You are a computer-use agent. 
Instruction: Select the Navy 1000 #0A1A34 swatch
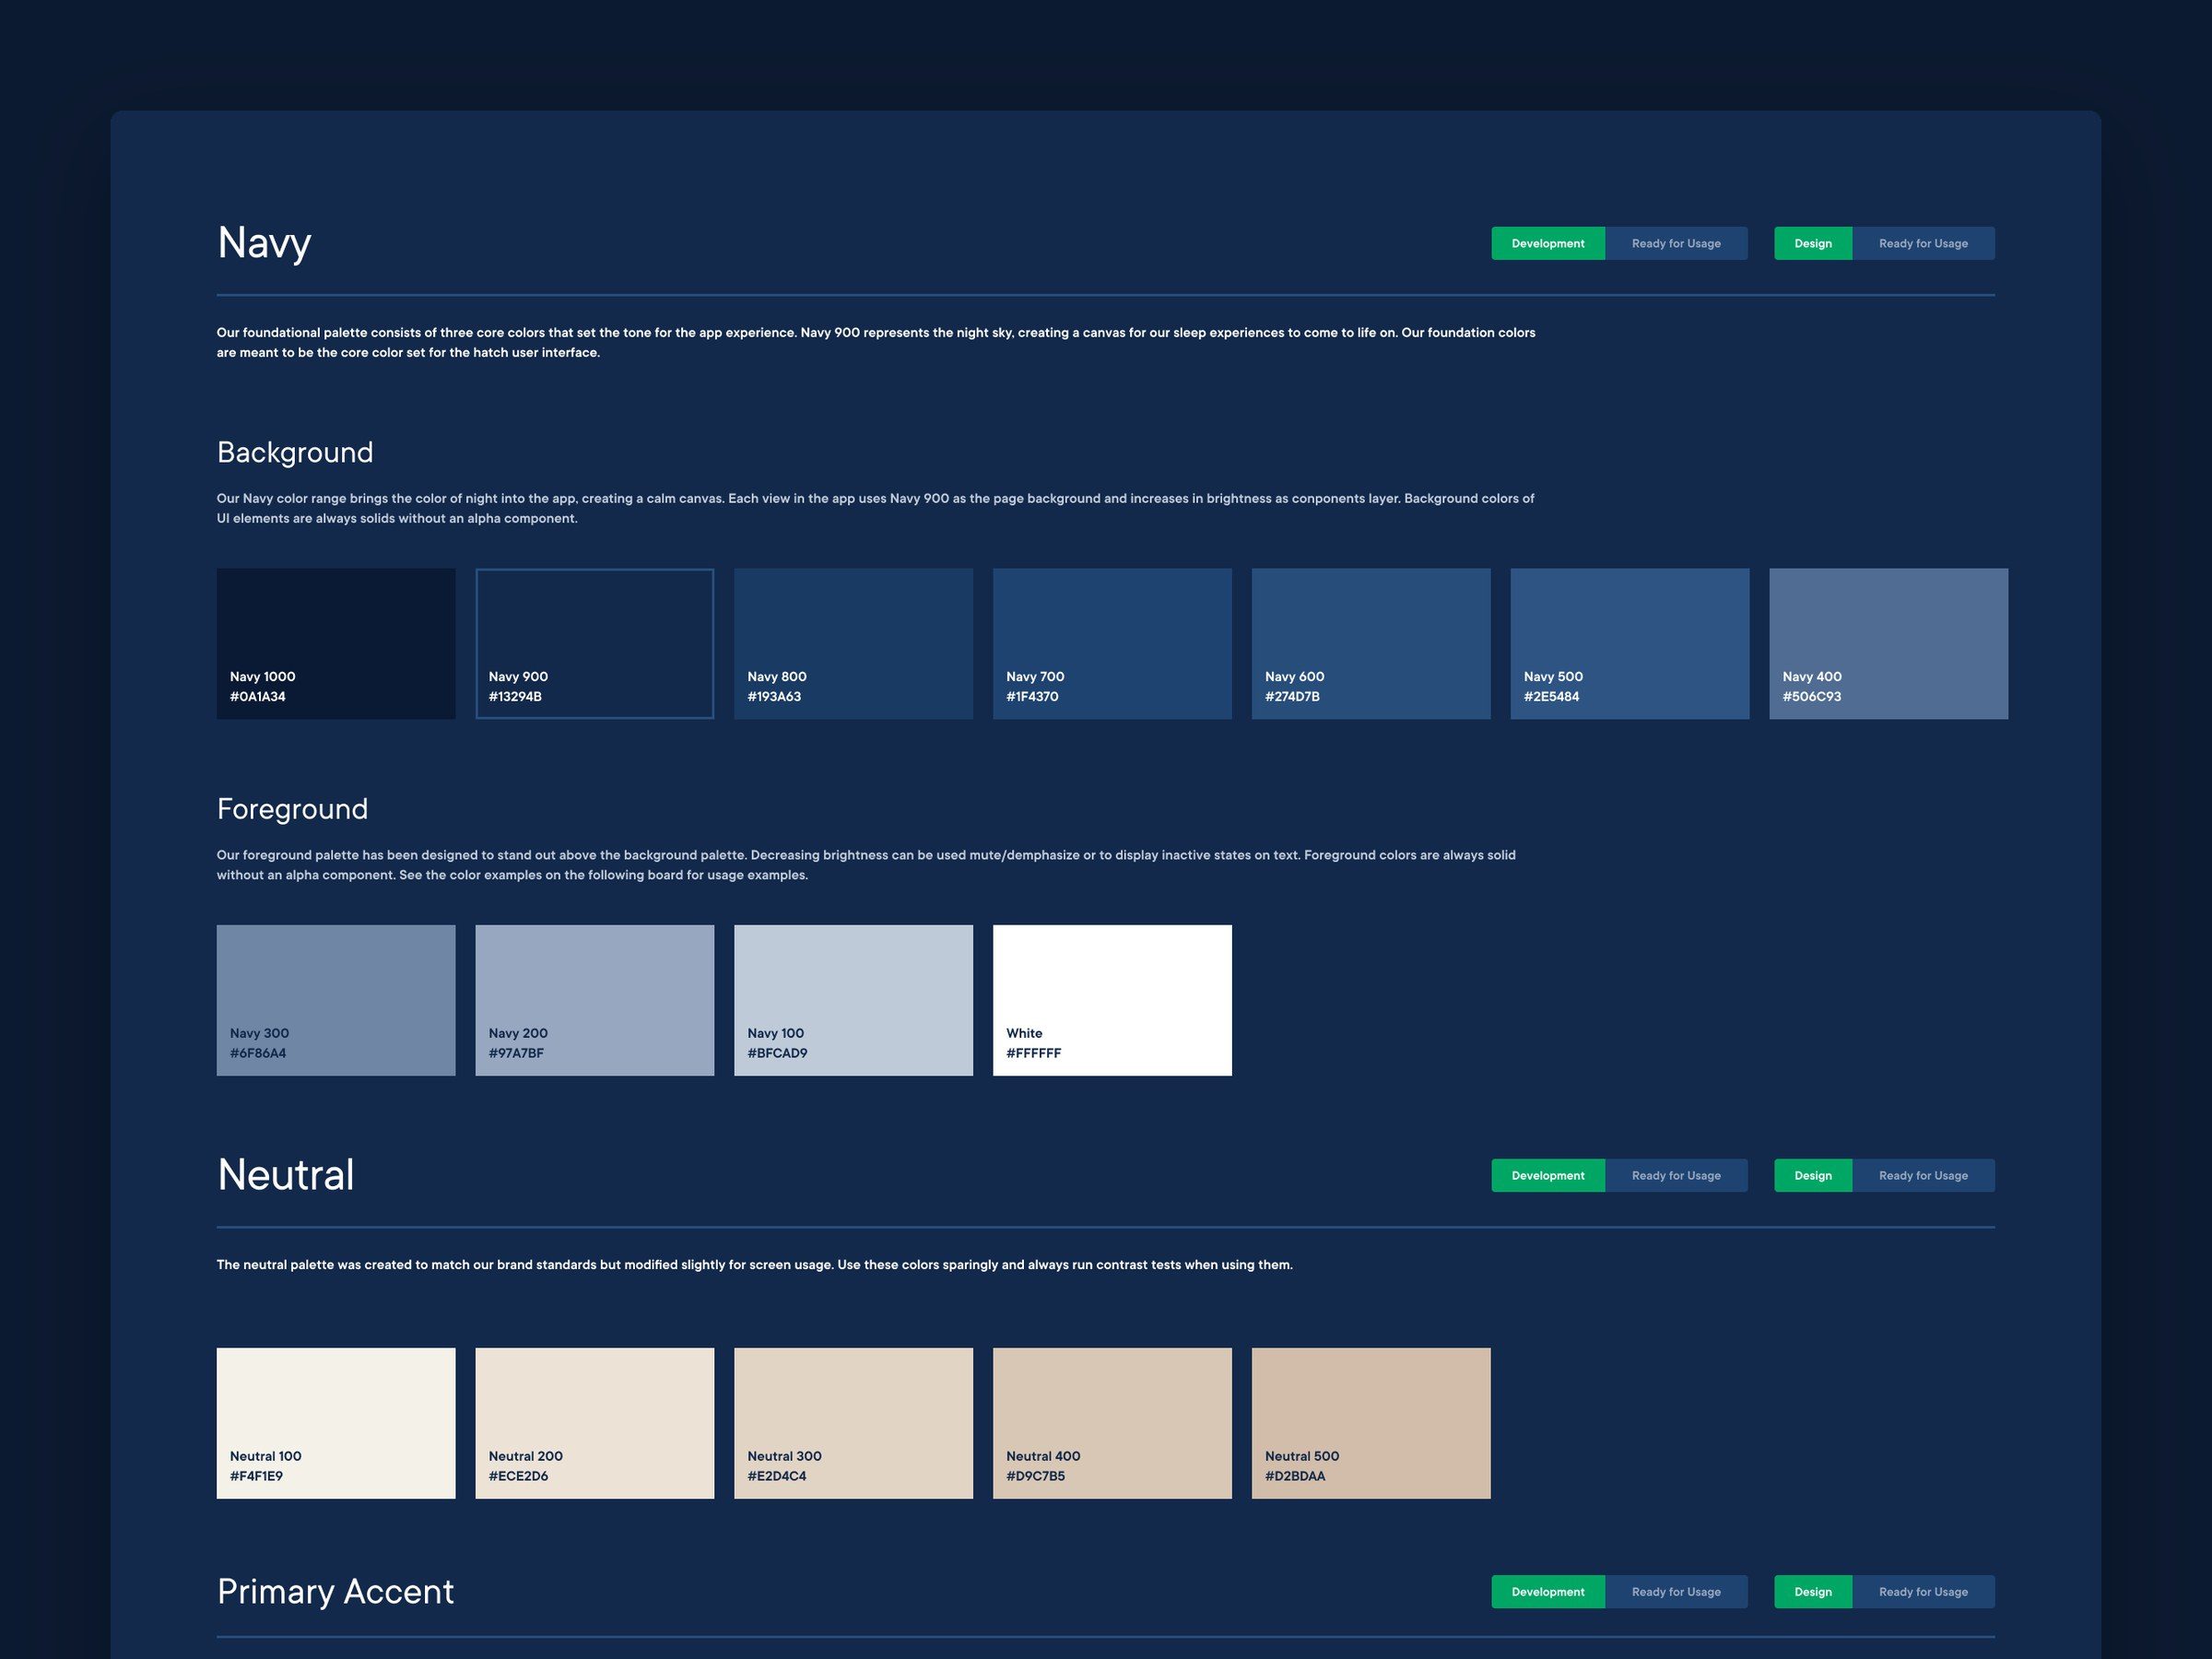(336, 644)
